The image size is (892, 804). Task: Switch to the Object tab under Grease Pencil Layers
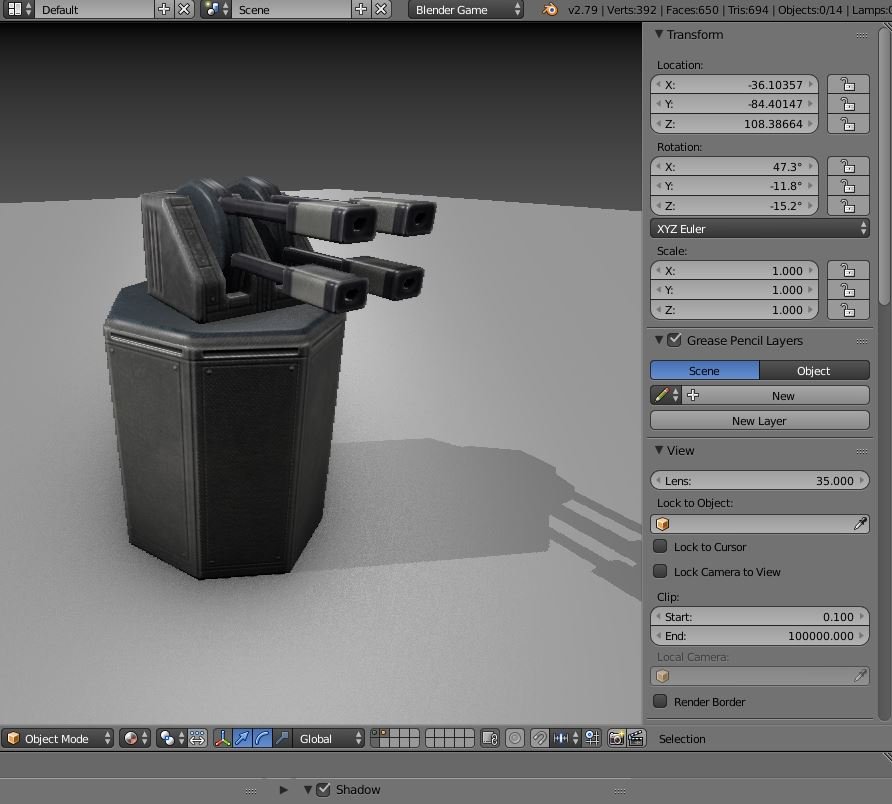click(814, 370)
